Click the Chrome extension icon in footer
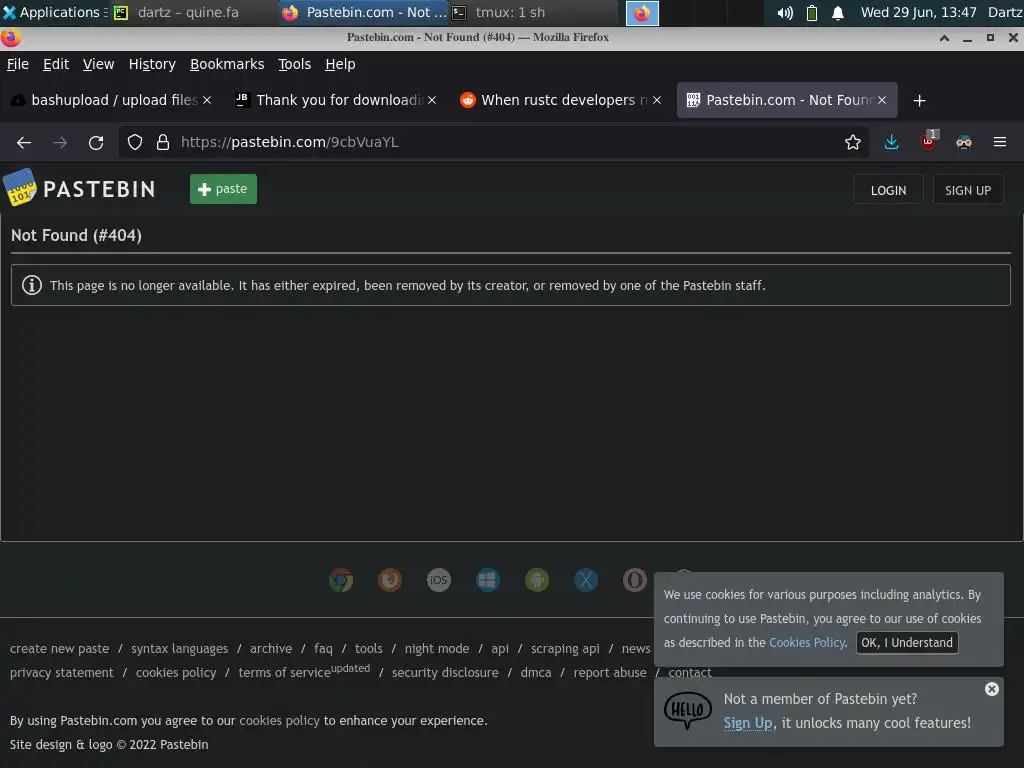 (341, 580)
